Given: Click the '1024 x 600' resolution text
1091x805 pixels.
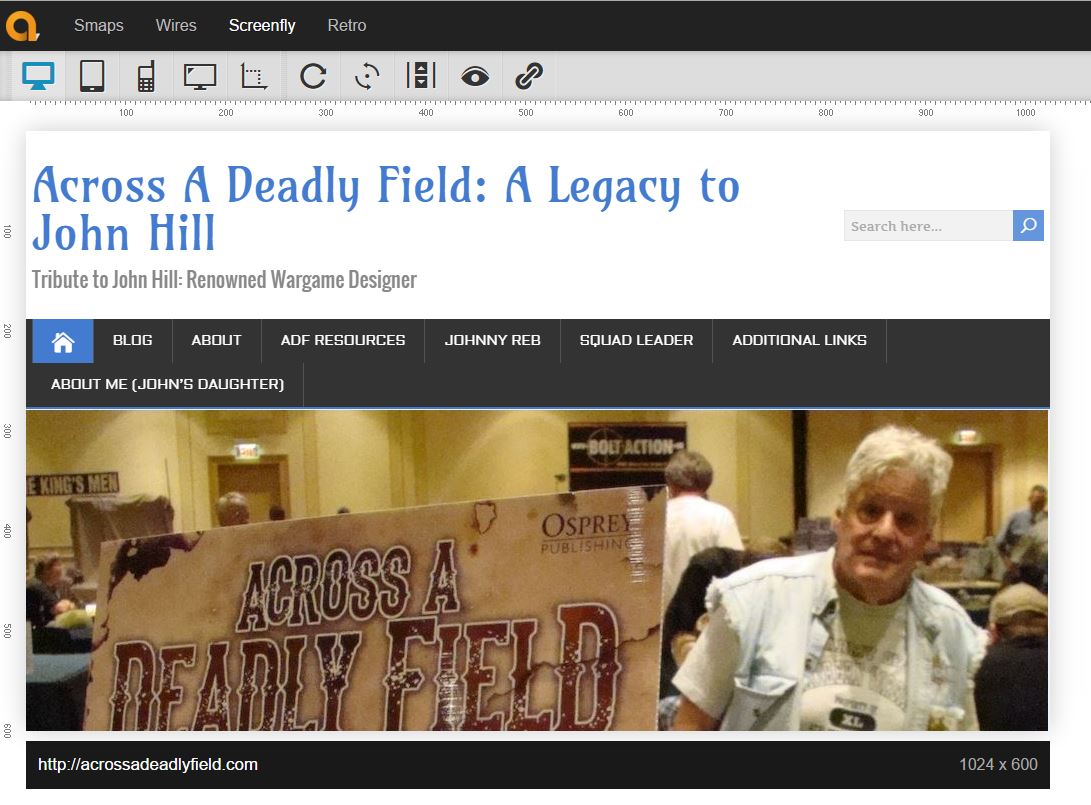Looking at the screenshot, I should point(998,765).
